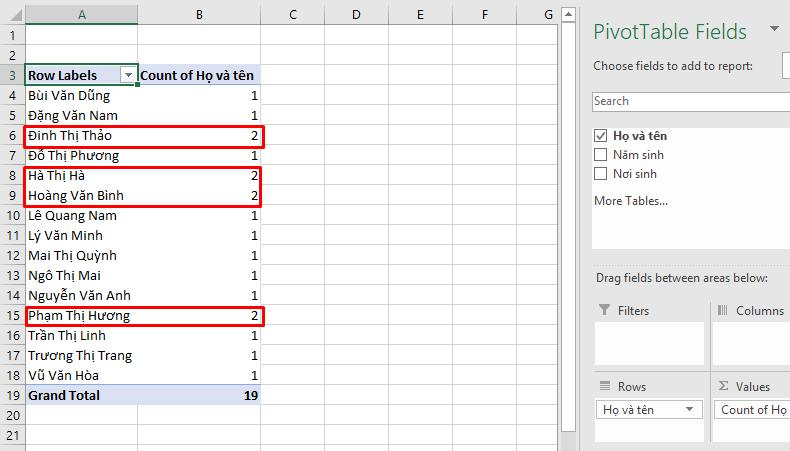Click the Values sigma icon
This screenshot has width=790, height=451.
click(x=723, y=386)
